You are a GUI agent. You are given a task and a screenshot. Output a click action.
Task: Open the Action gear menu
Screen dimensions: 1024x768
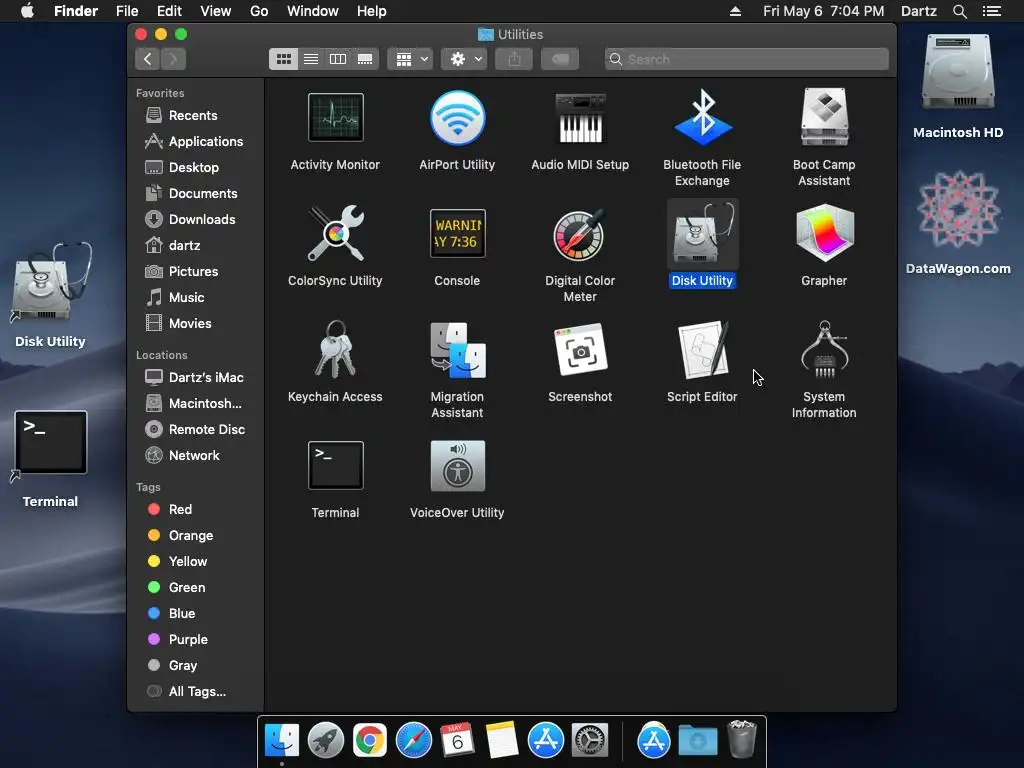click(464, 59)
